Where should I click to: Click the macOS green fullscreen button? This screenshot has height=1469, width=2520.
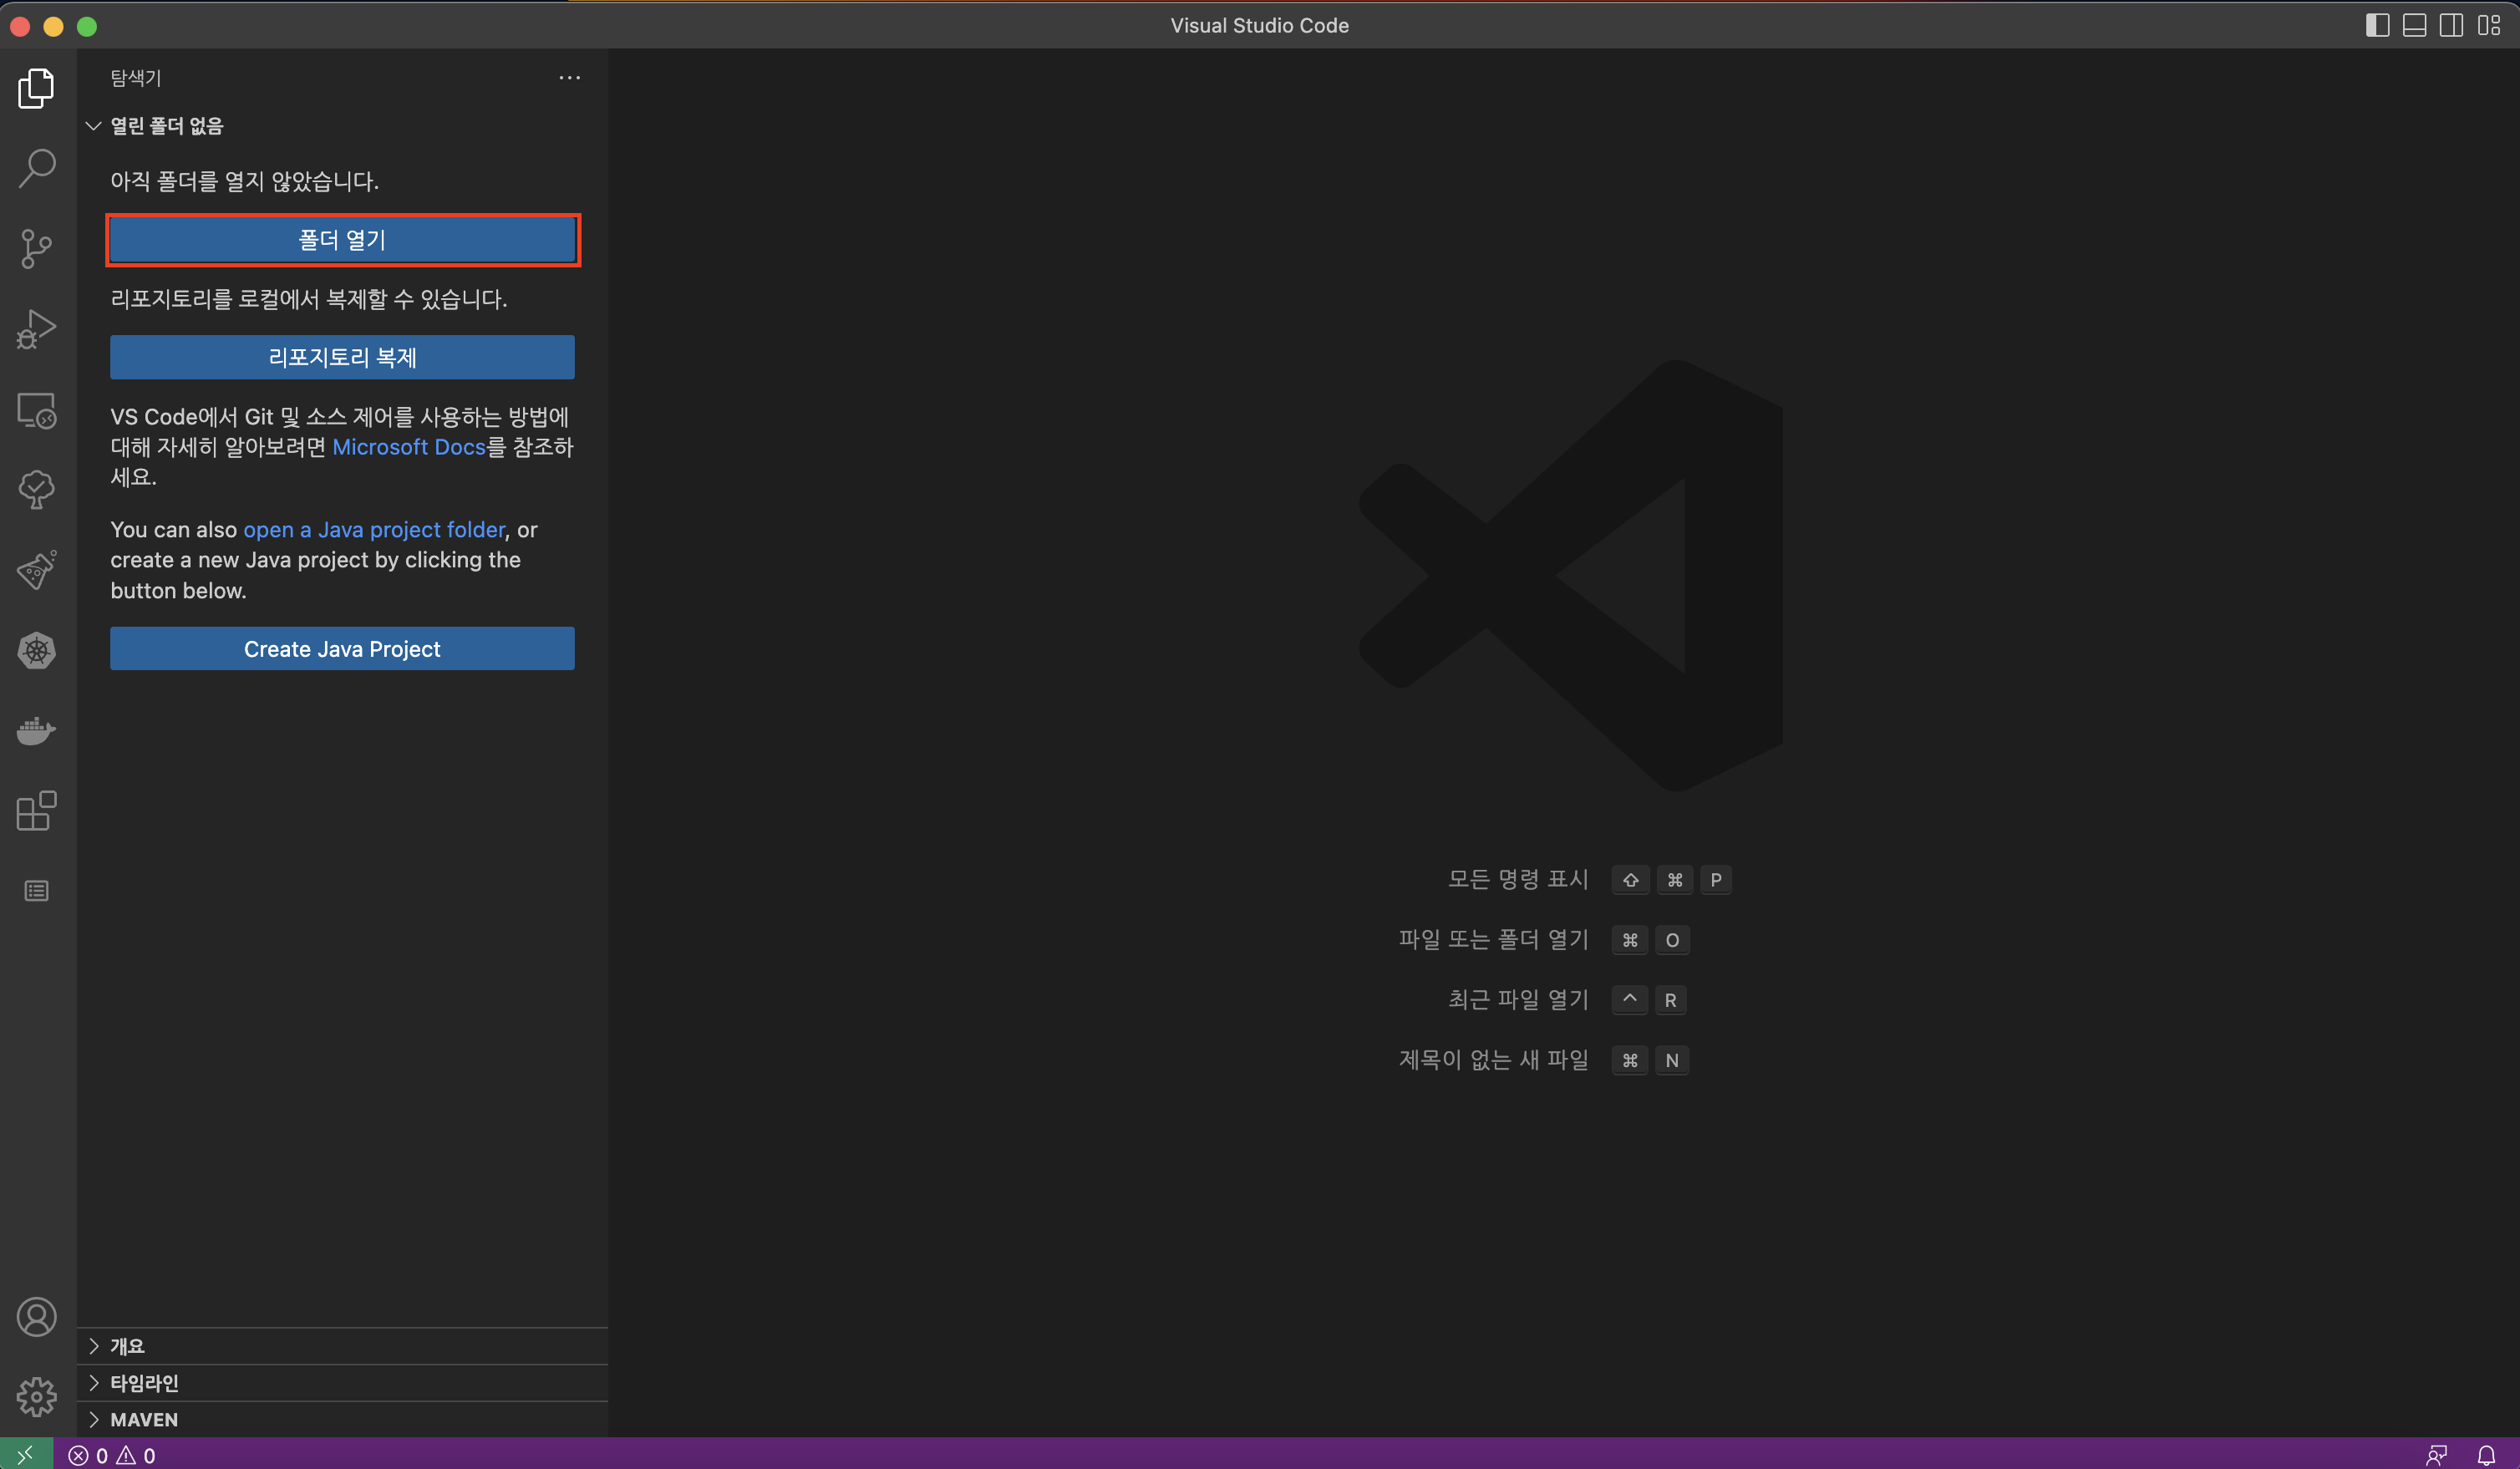87,26
